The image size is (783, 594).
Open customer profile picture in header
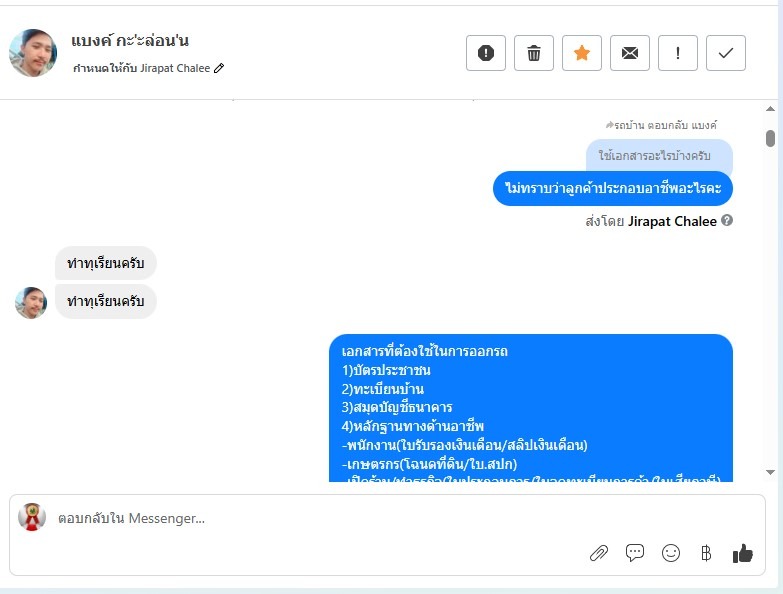pos(33,53)
